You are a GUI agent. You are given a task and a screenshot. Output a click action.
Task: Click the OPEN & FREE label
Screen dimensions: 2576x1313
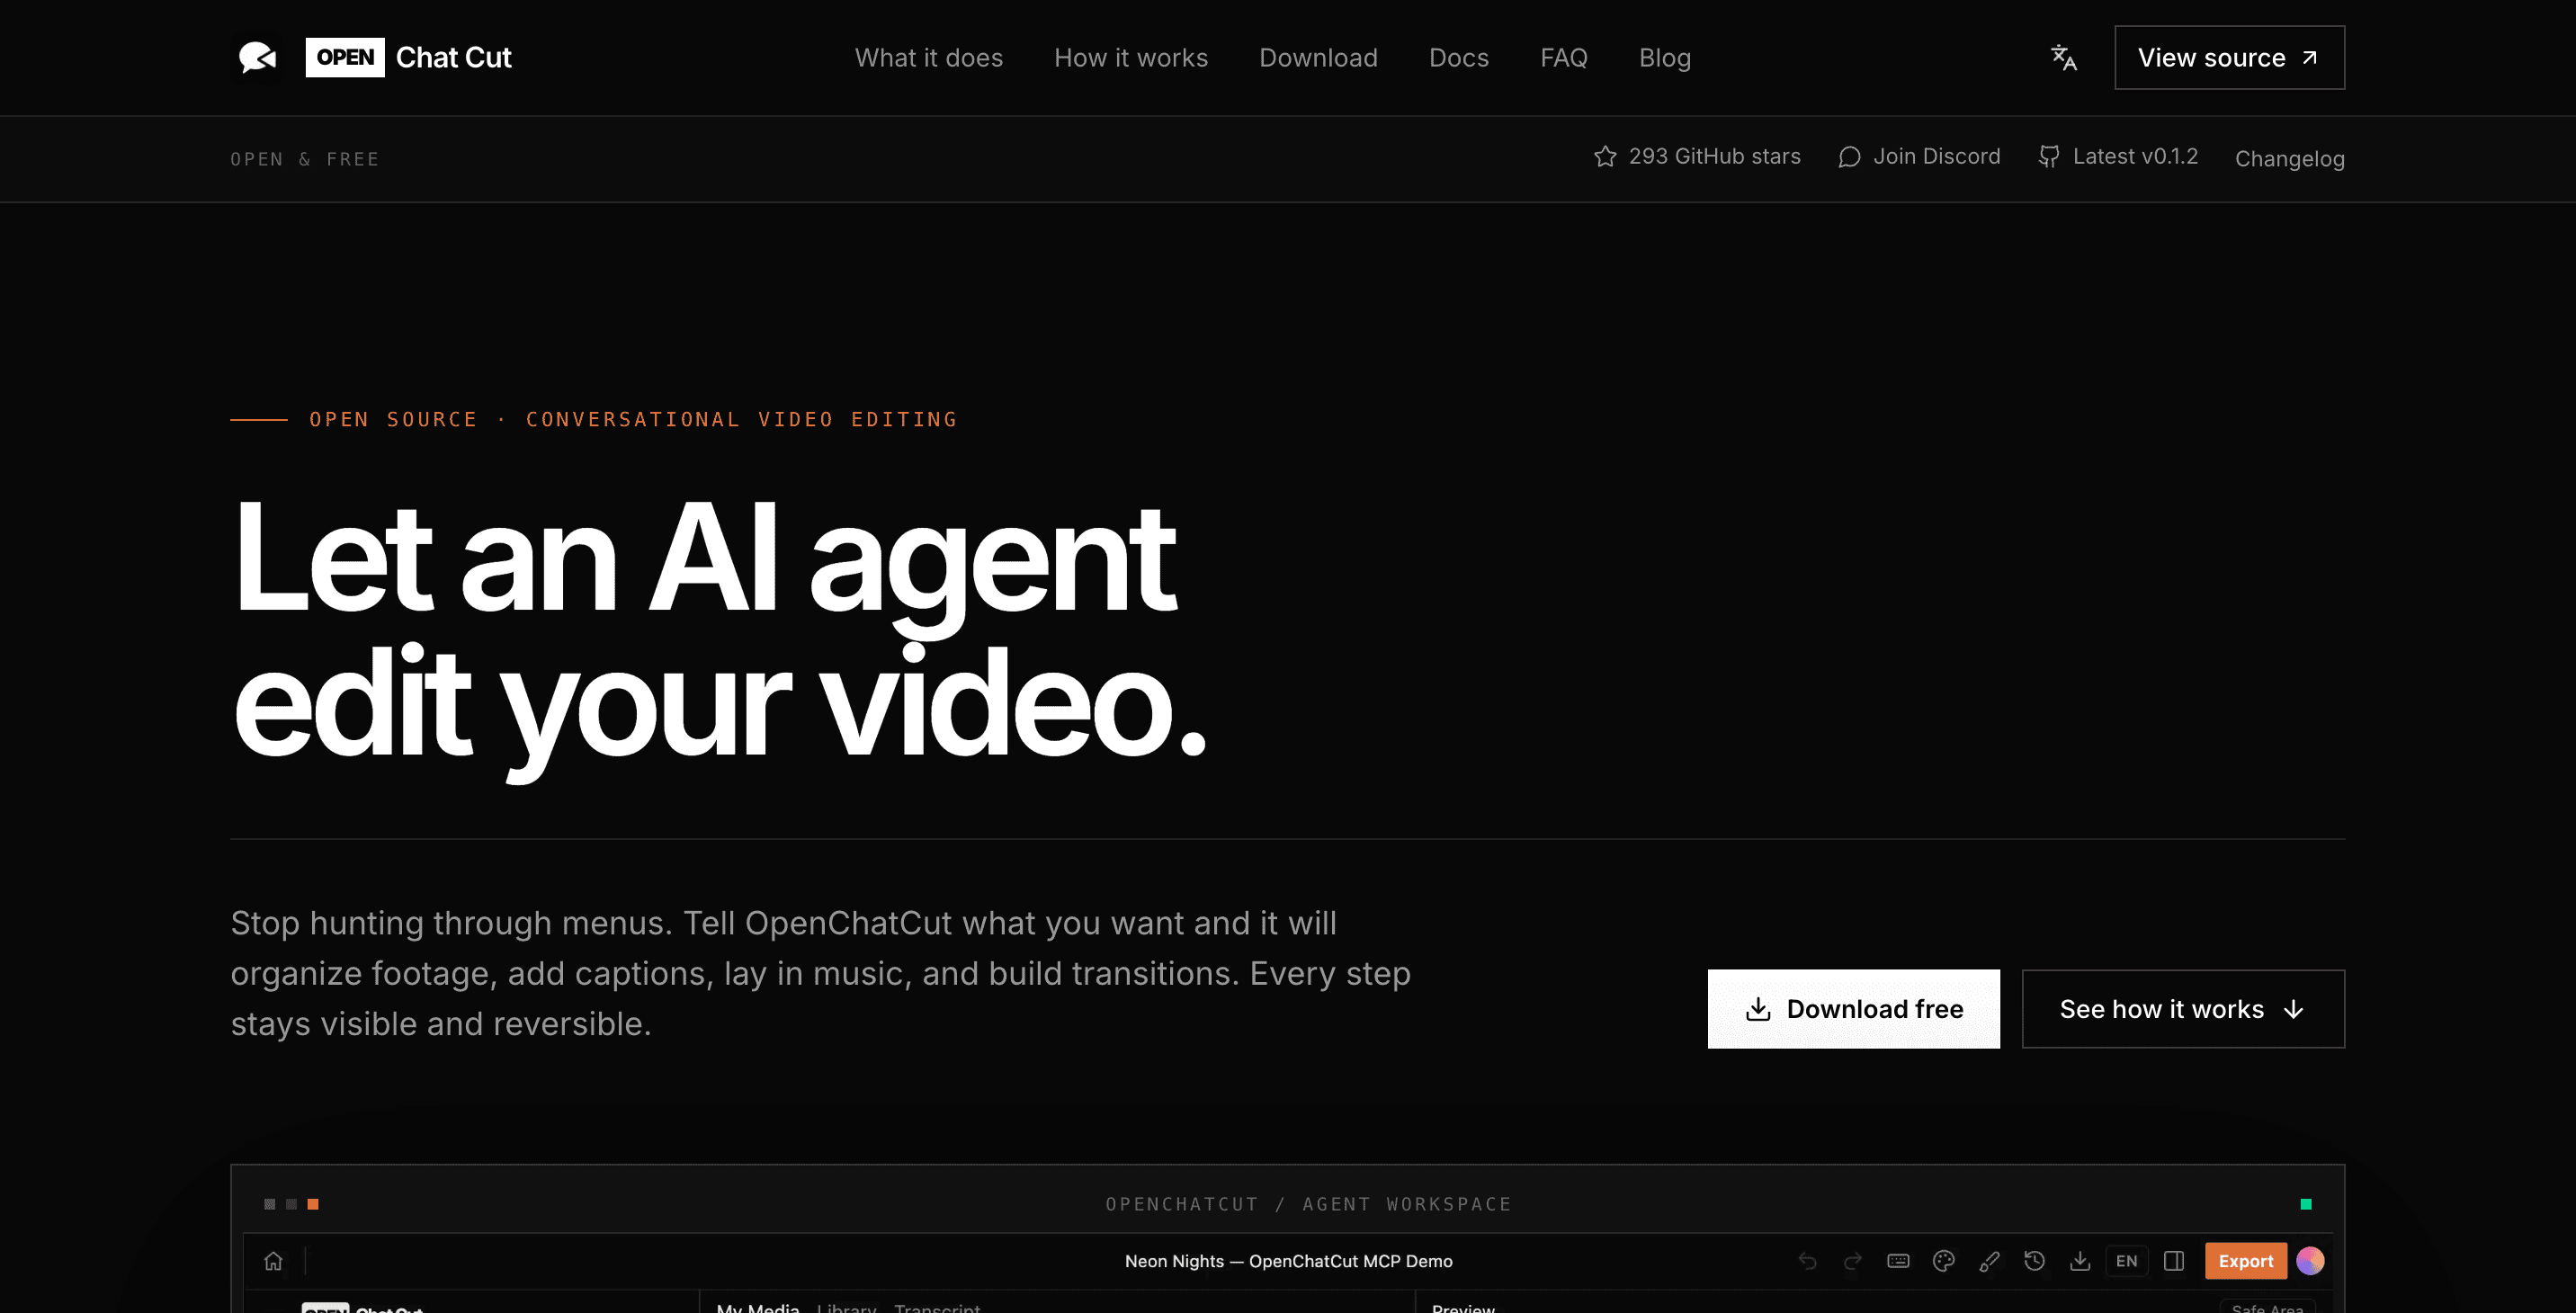pos(305,159)
